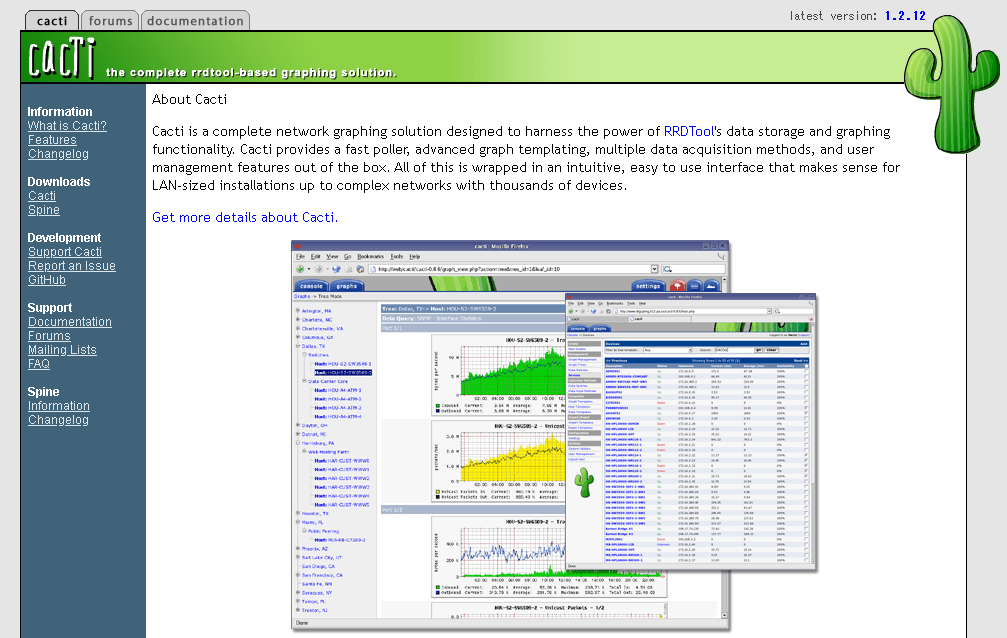Open the sidebar Documentation link

click(x=69, y=322)
